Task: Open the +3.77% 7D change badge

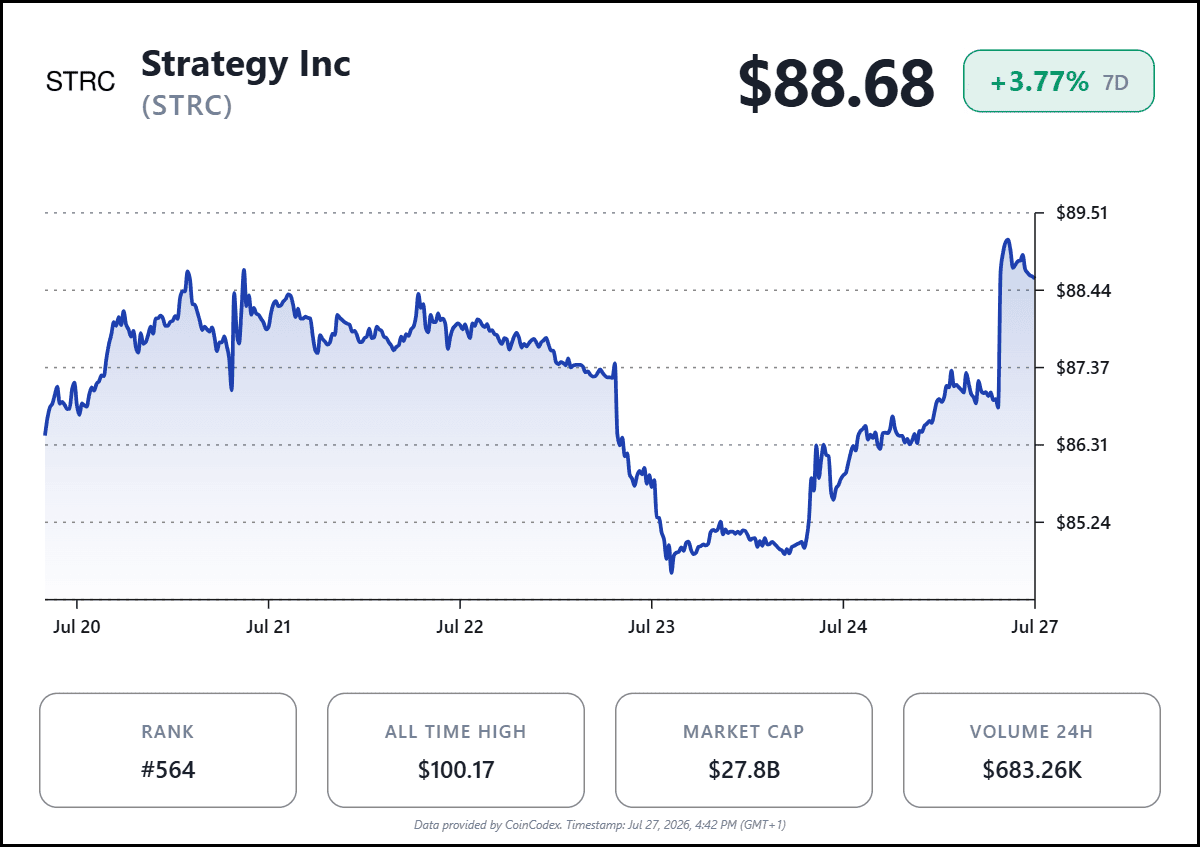Action: coord(1058,82)
